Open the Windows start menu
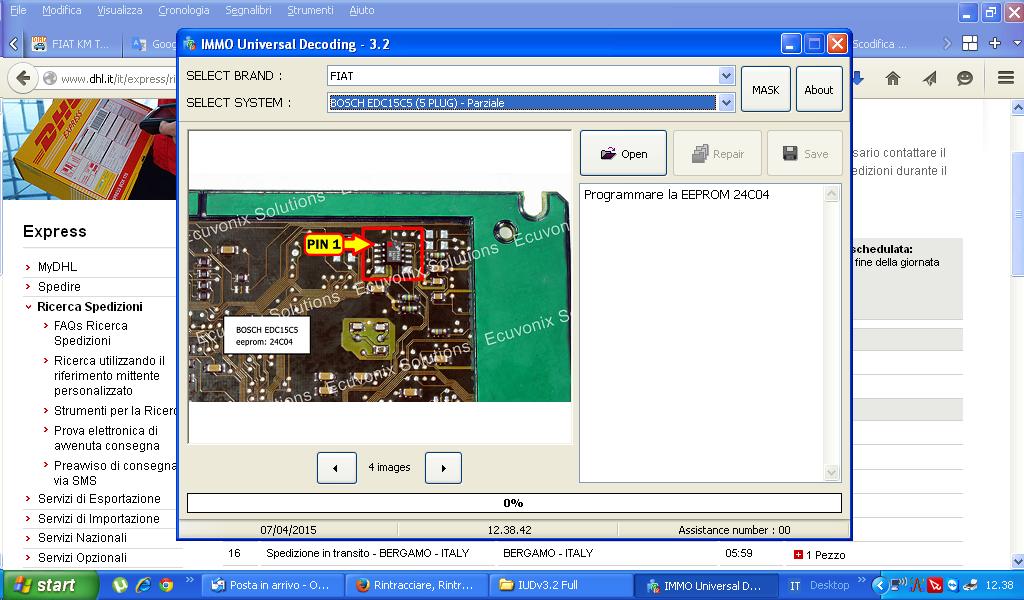The height and width of the screenshot is (600, 1024). click(x=50, y=585)
